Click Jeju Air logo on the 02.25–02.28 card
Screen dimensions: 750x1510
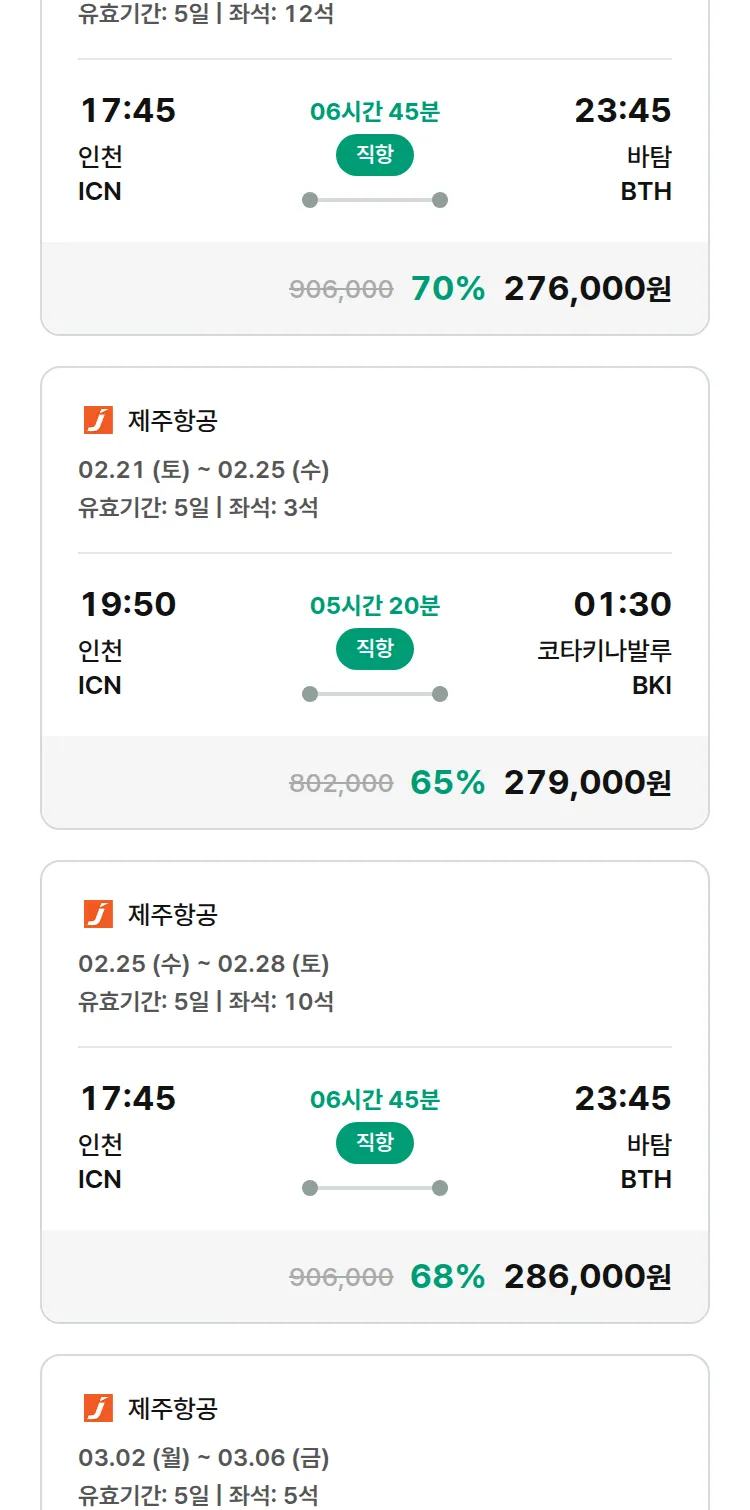(98, 914)
